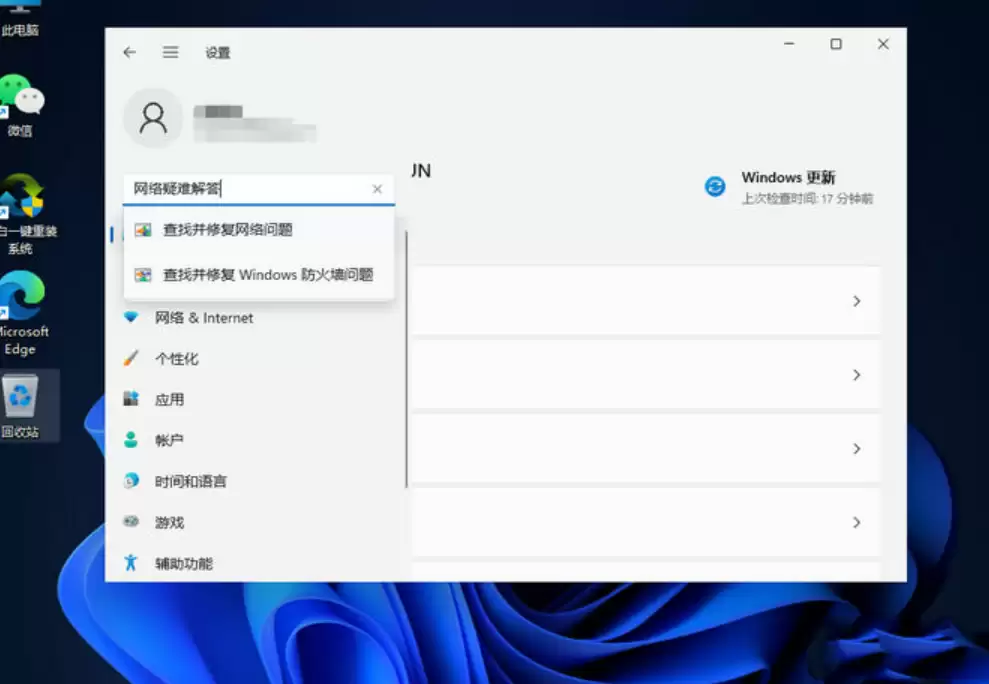Screen dimensions: 989x684
Task: Click the user account avatar picture
Action: [154, 117]
